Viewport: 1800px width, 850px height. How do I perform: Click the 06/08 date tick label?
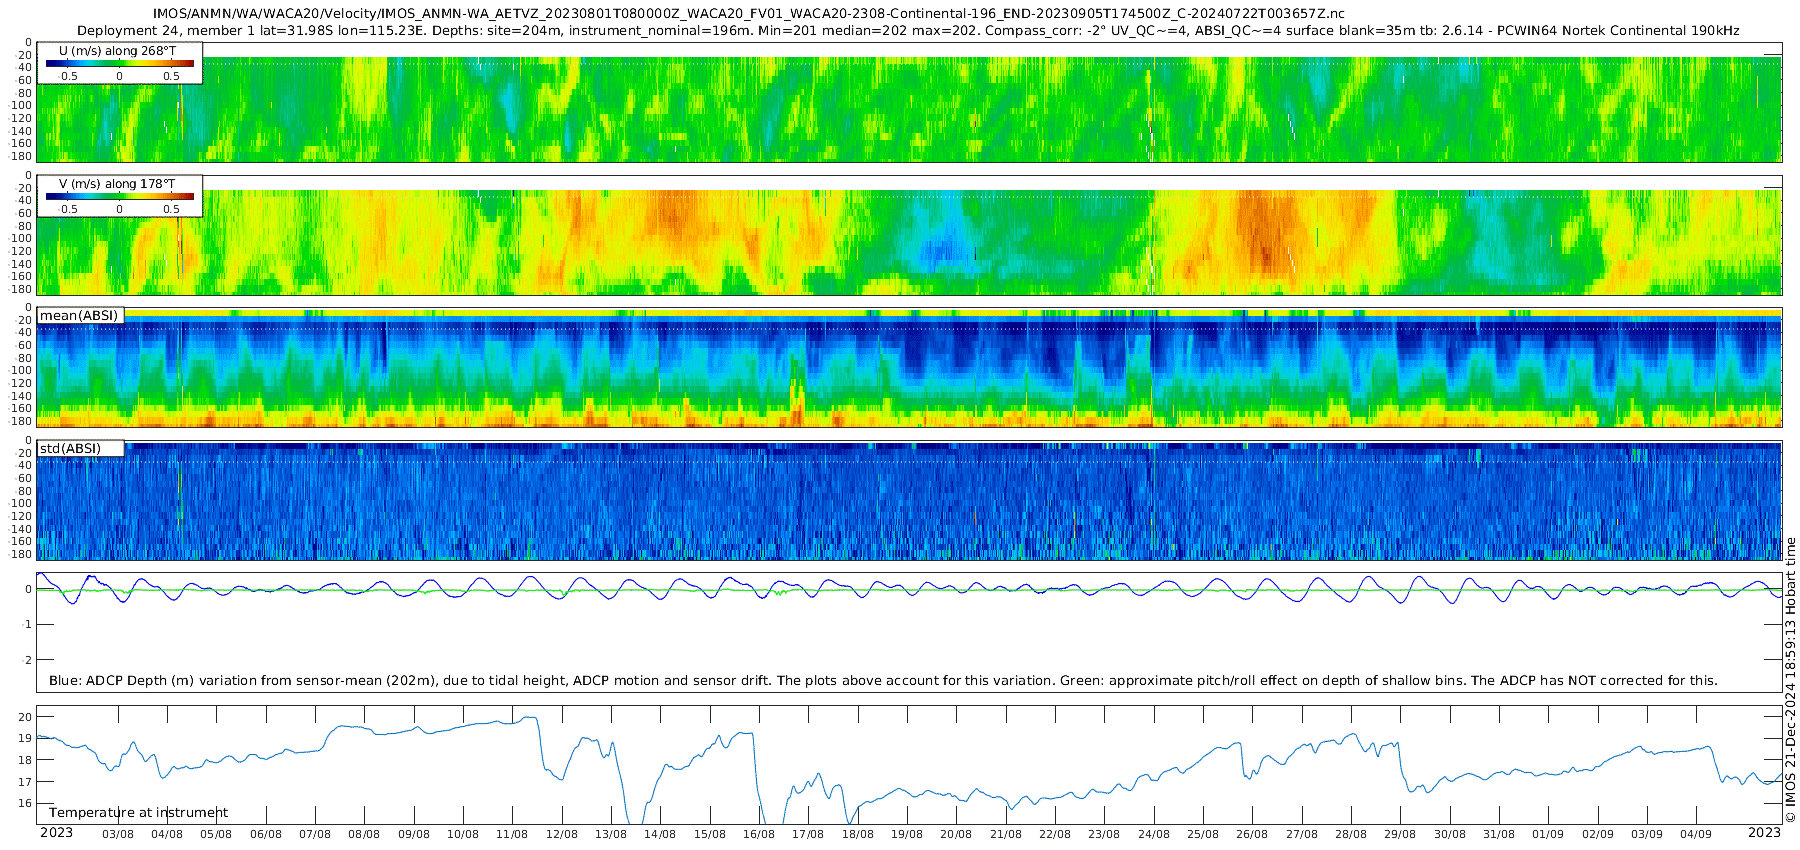click(x=266, y=835)
